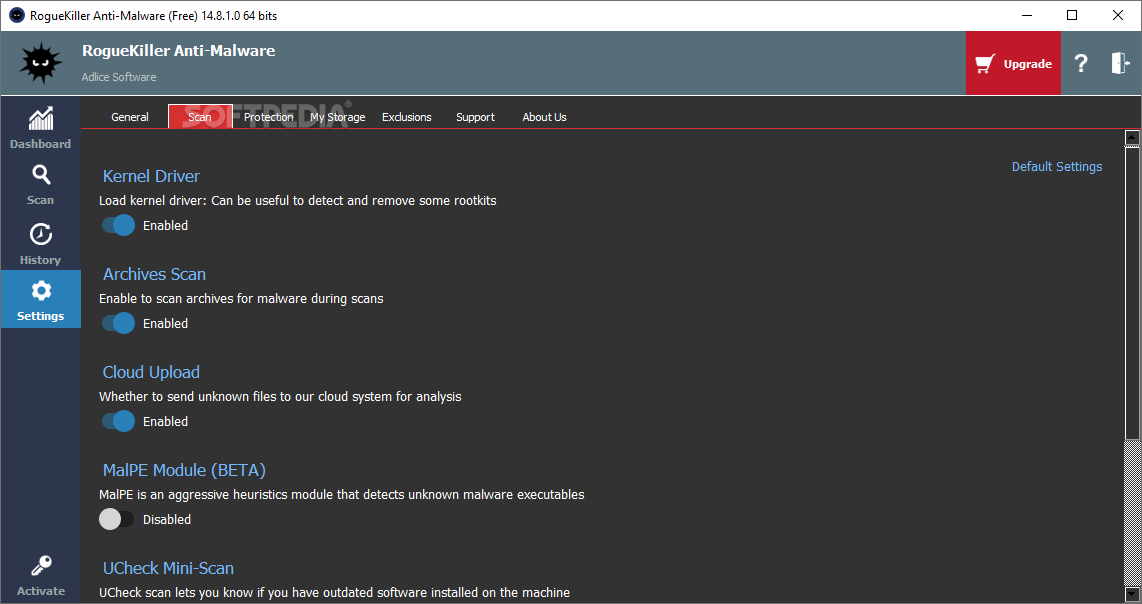Click the Archives Scan heading
1142x604 pixels.
(x=154, y=274)
